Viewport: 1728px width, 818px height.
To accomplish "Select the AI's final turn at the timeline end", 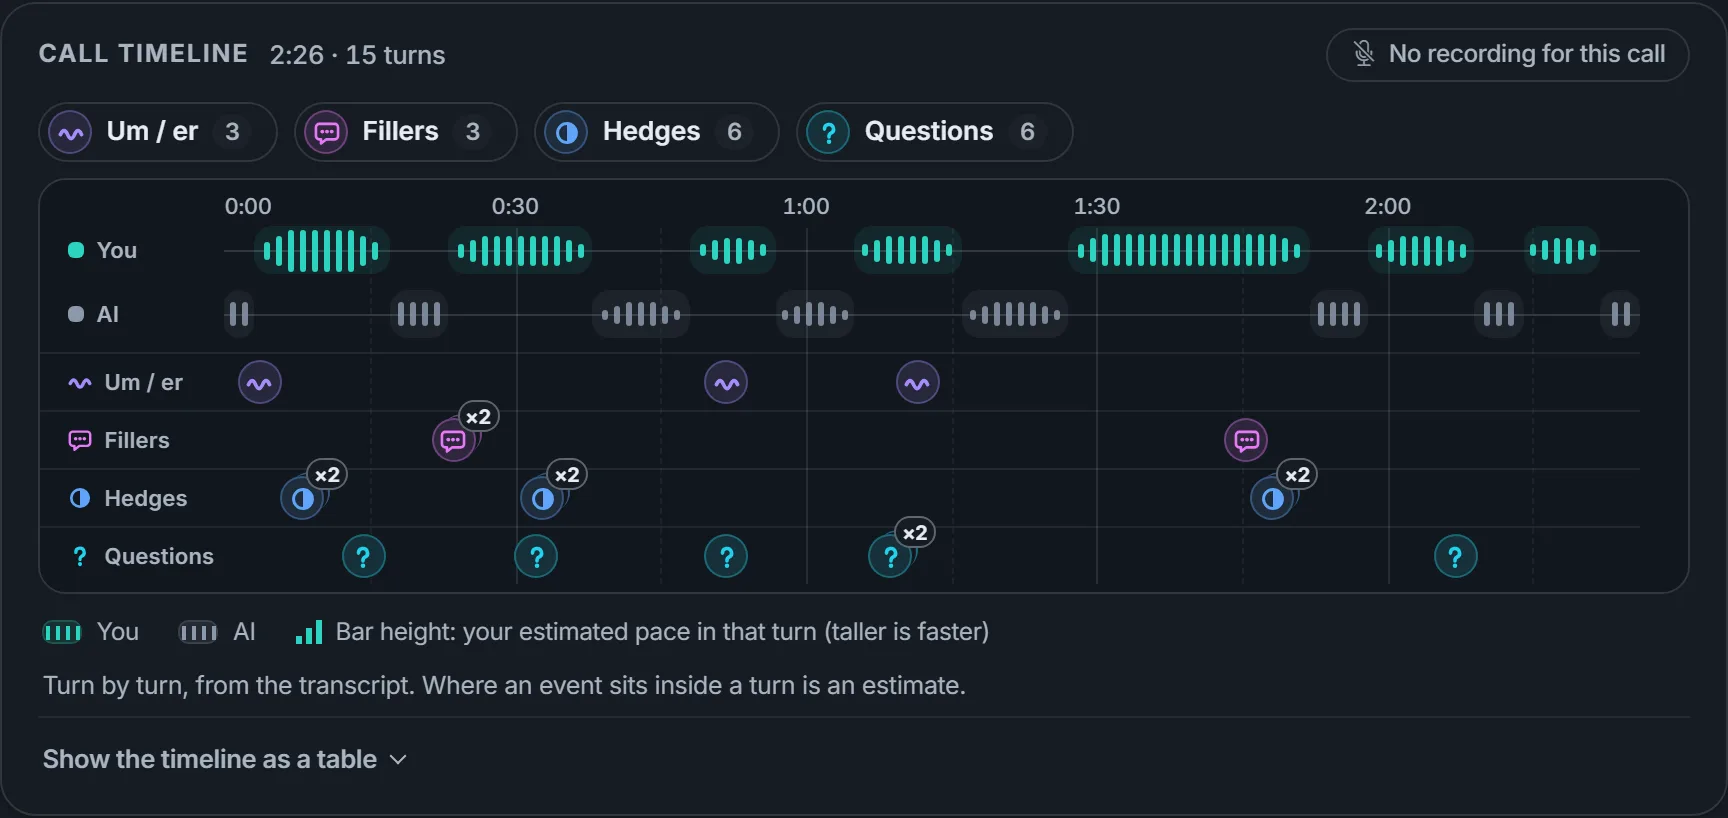I will pos(1621,315).
